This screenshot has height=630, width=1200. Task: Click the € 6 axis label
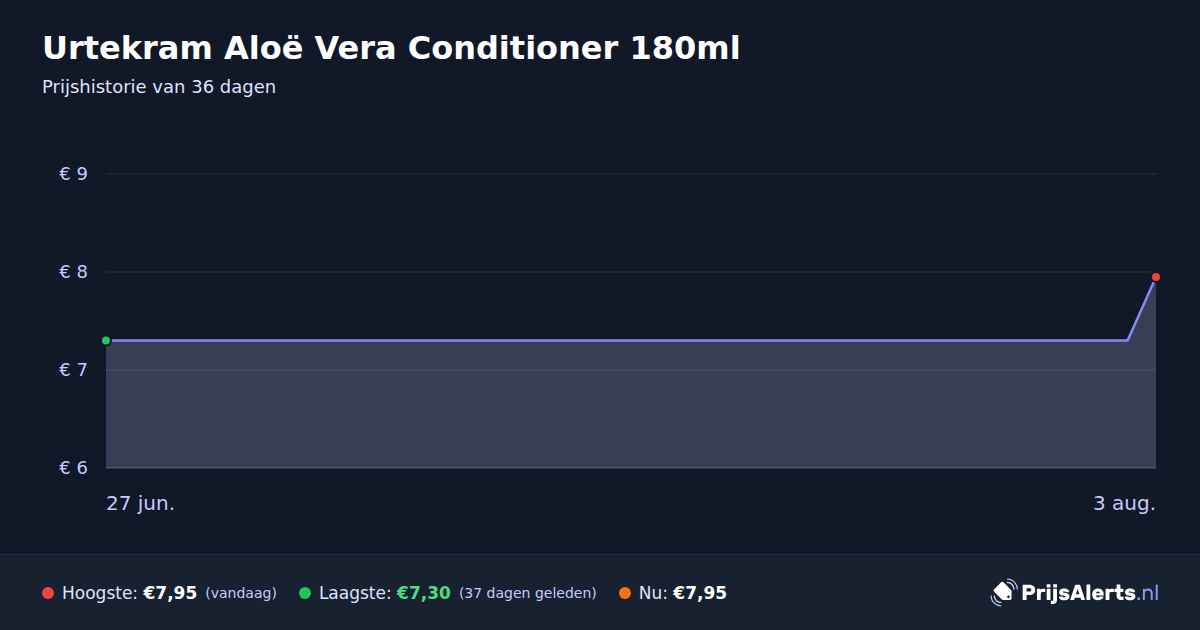[74, 468]
